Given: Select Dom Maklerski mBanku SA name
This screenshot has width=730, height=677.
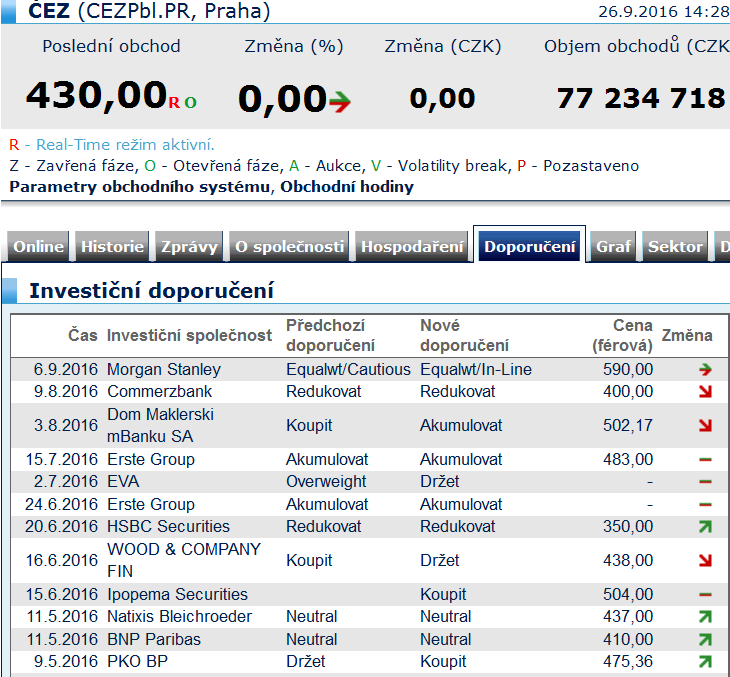Looking at the screenshot, I should click(161, 426).
